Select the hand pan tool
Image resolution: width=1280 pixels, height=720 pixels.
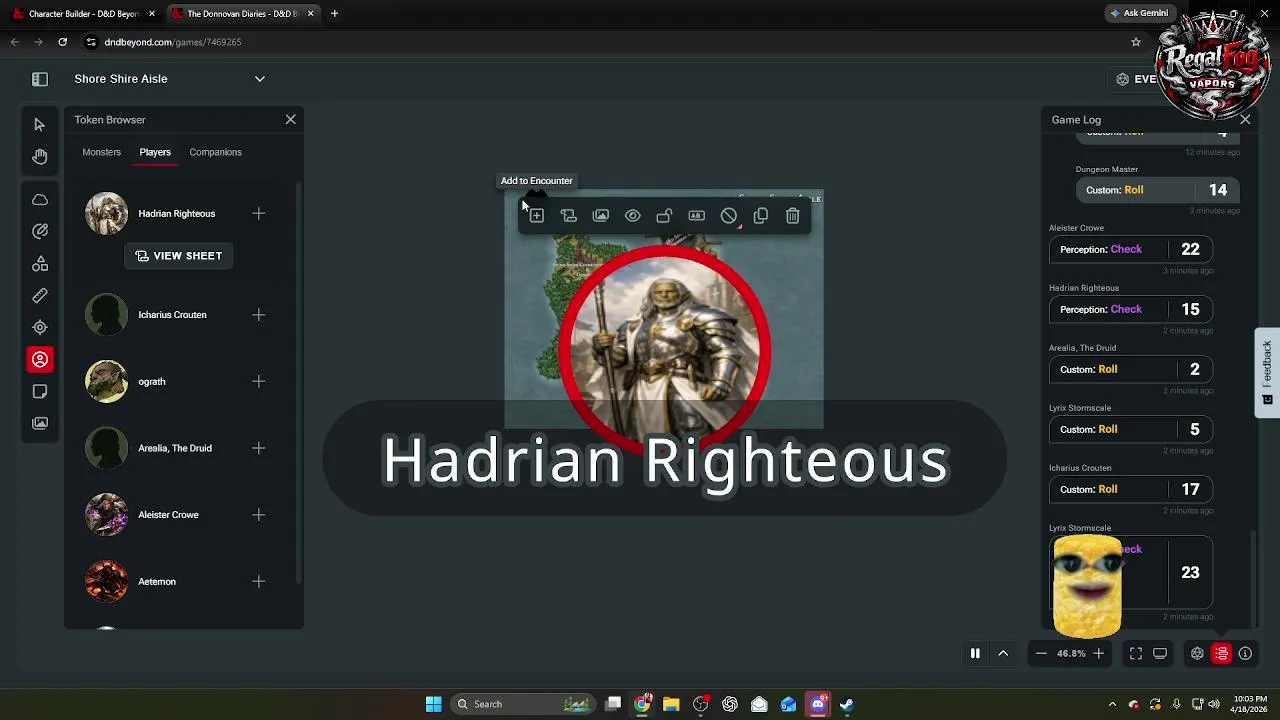(40, 157)
